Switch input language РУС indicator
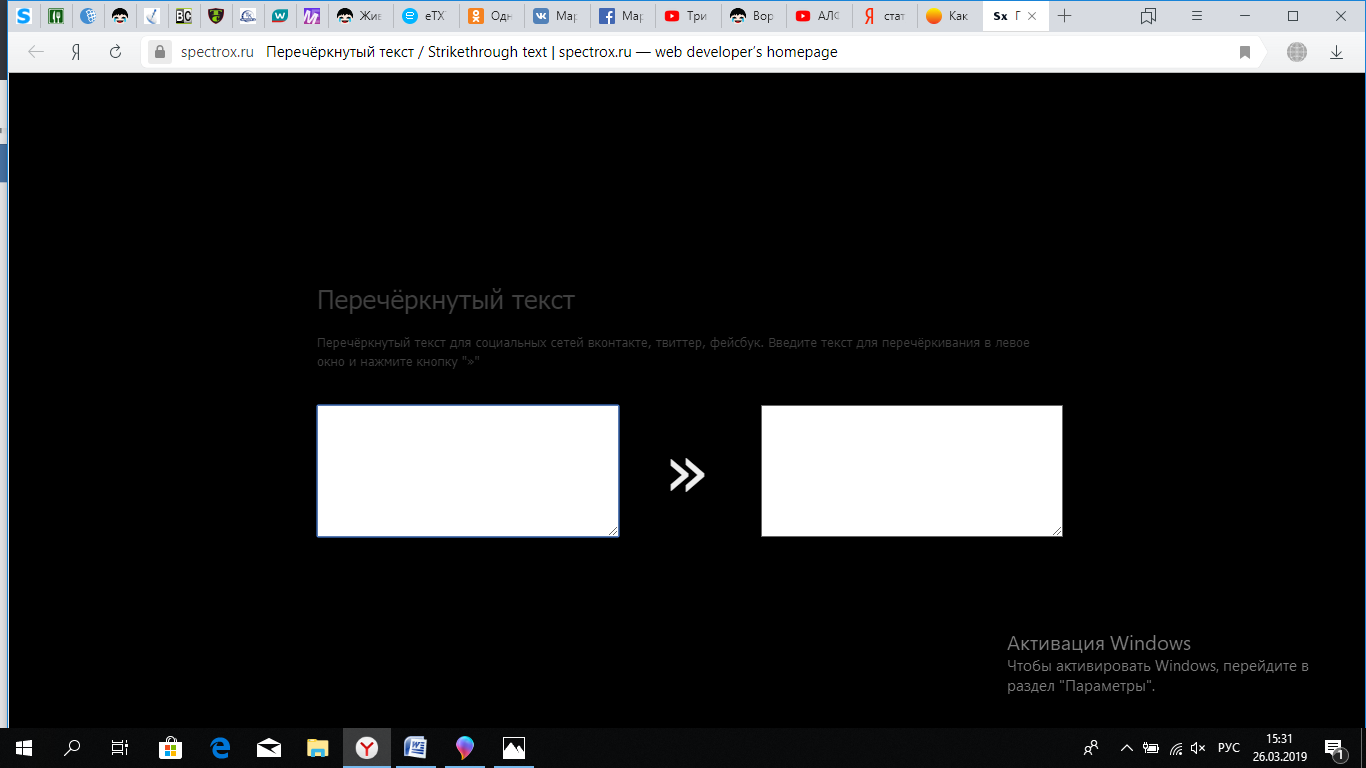Viewport: 1366px width, 768px height. [x=1229, y=747]
